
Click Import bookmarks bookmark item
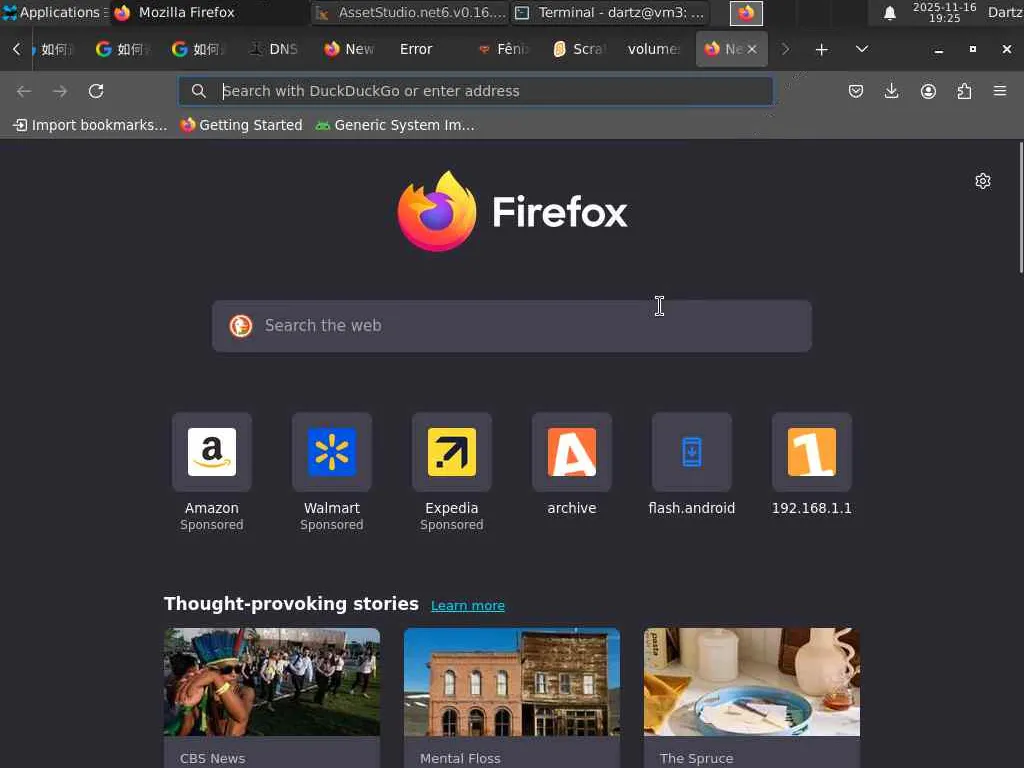(x=90, y=125)
